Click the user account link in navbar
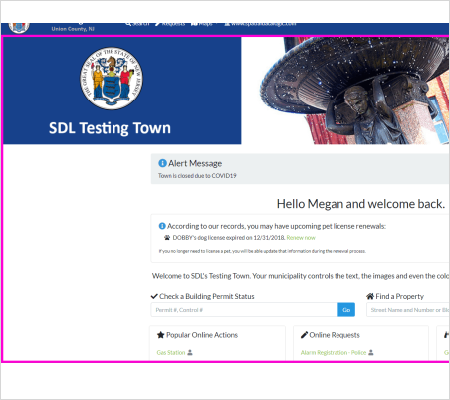Image resolution: width=450 pixels, height=400 pixels. point(260,24)
